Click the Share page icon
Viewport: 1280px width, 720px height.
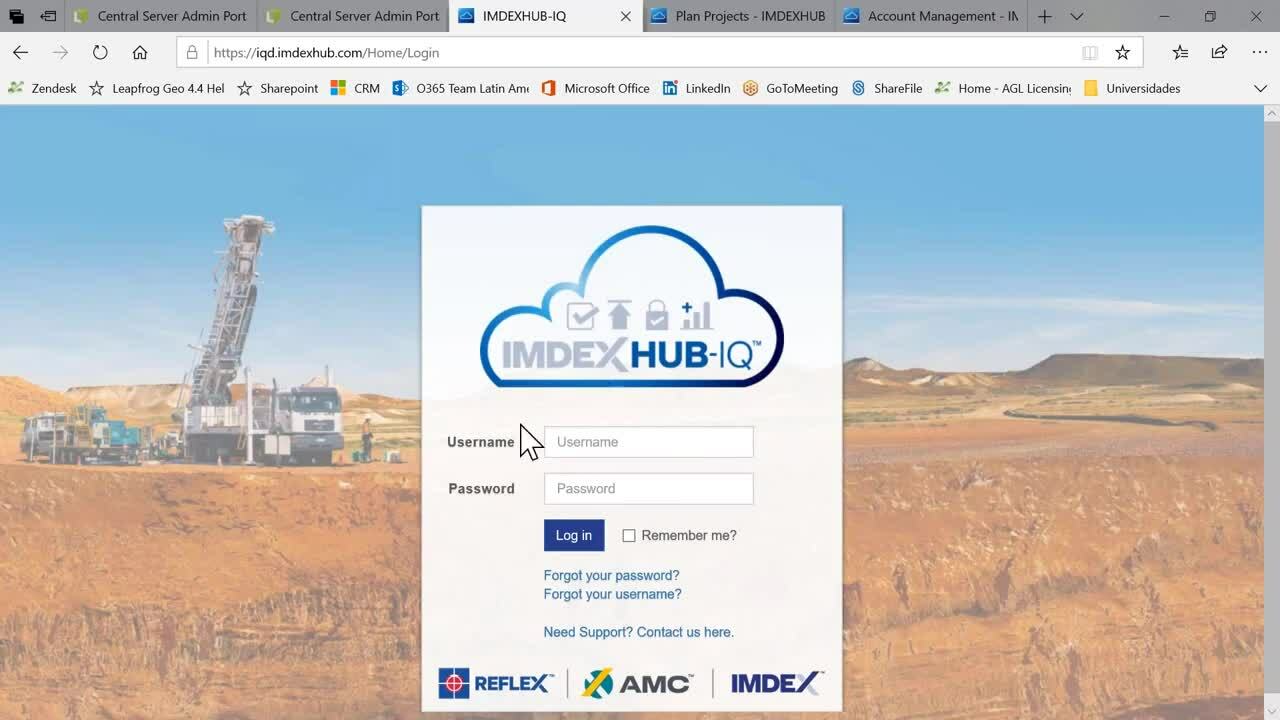click(1219, 52)
